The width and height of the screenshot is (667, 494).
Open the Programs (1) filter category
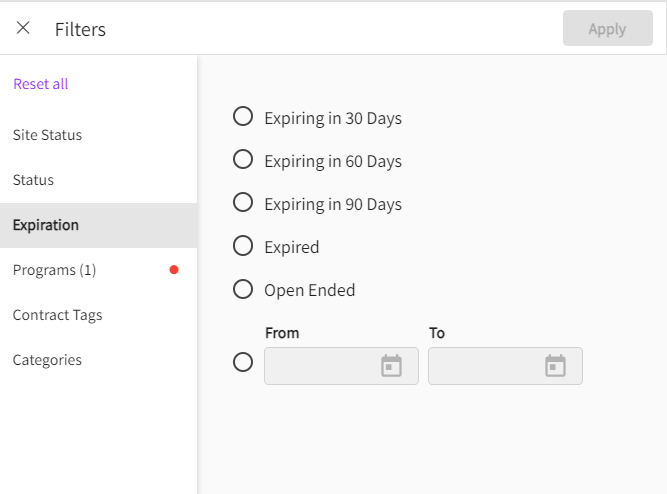click(54, 270)
